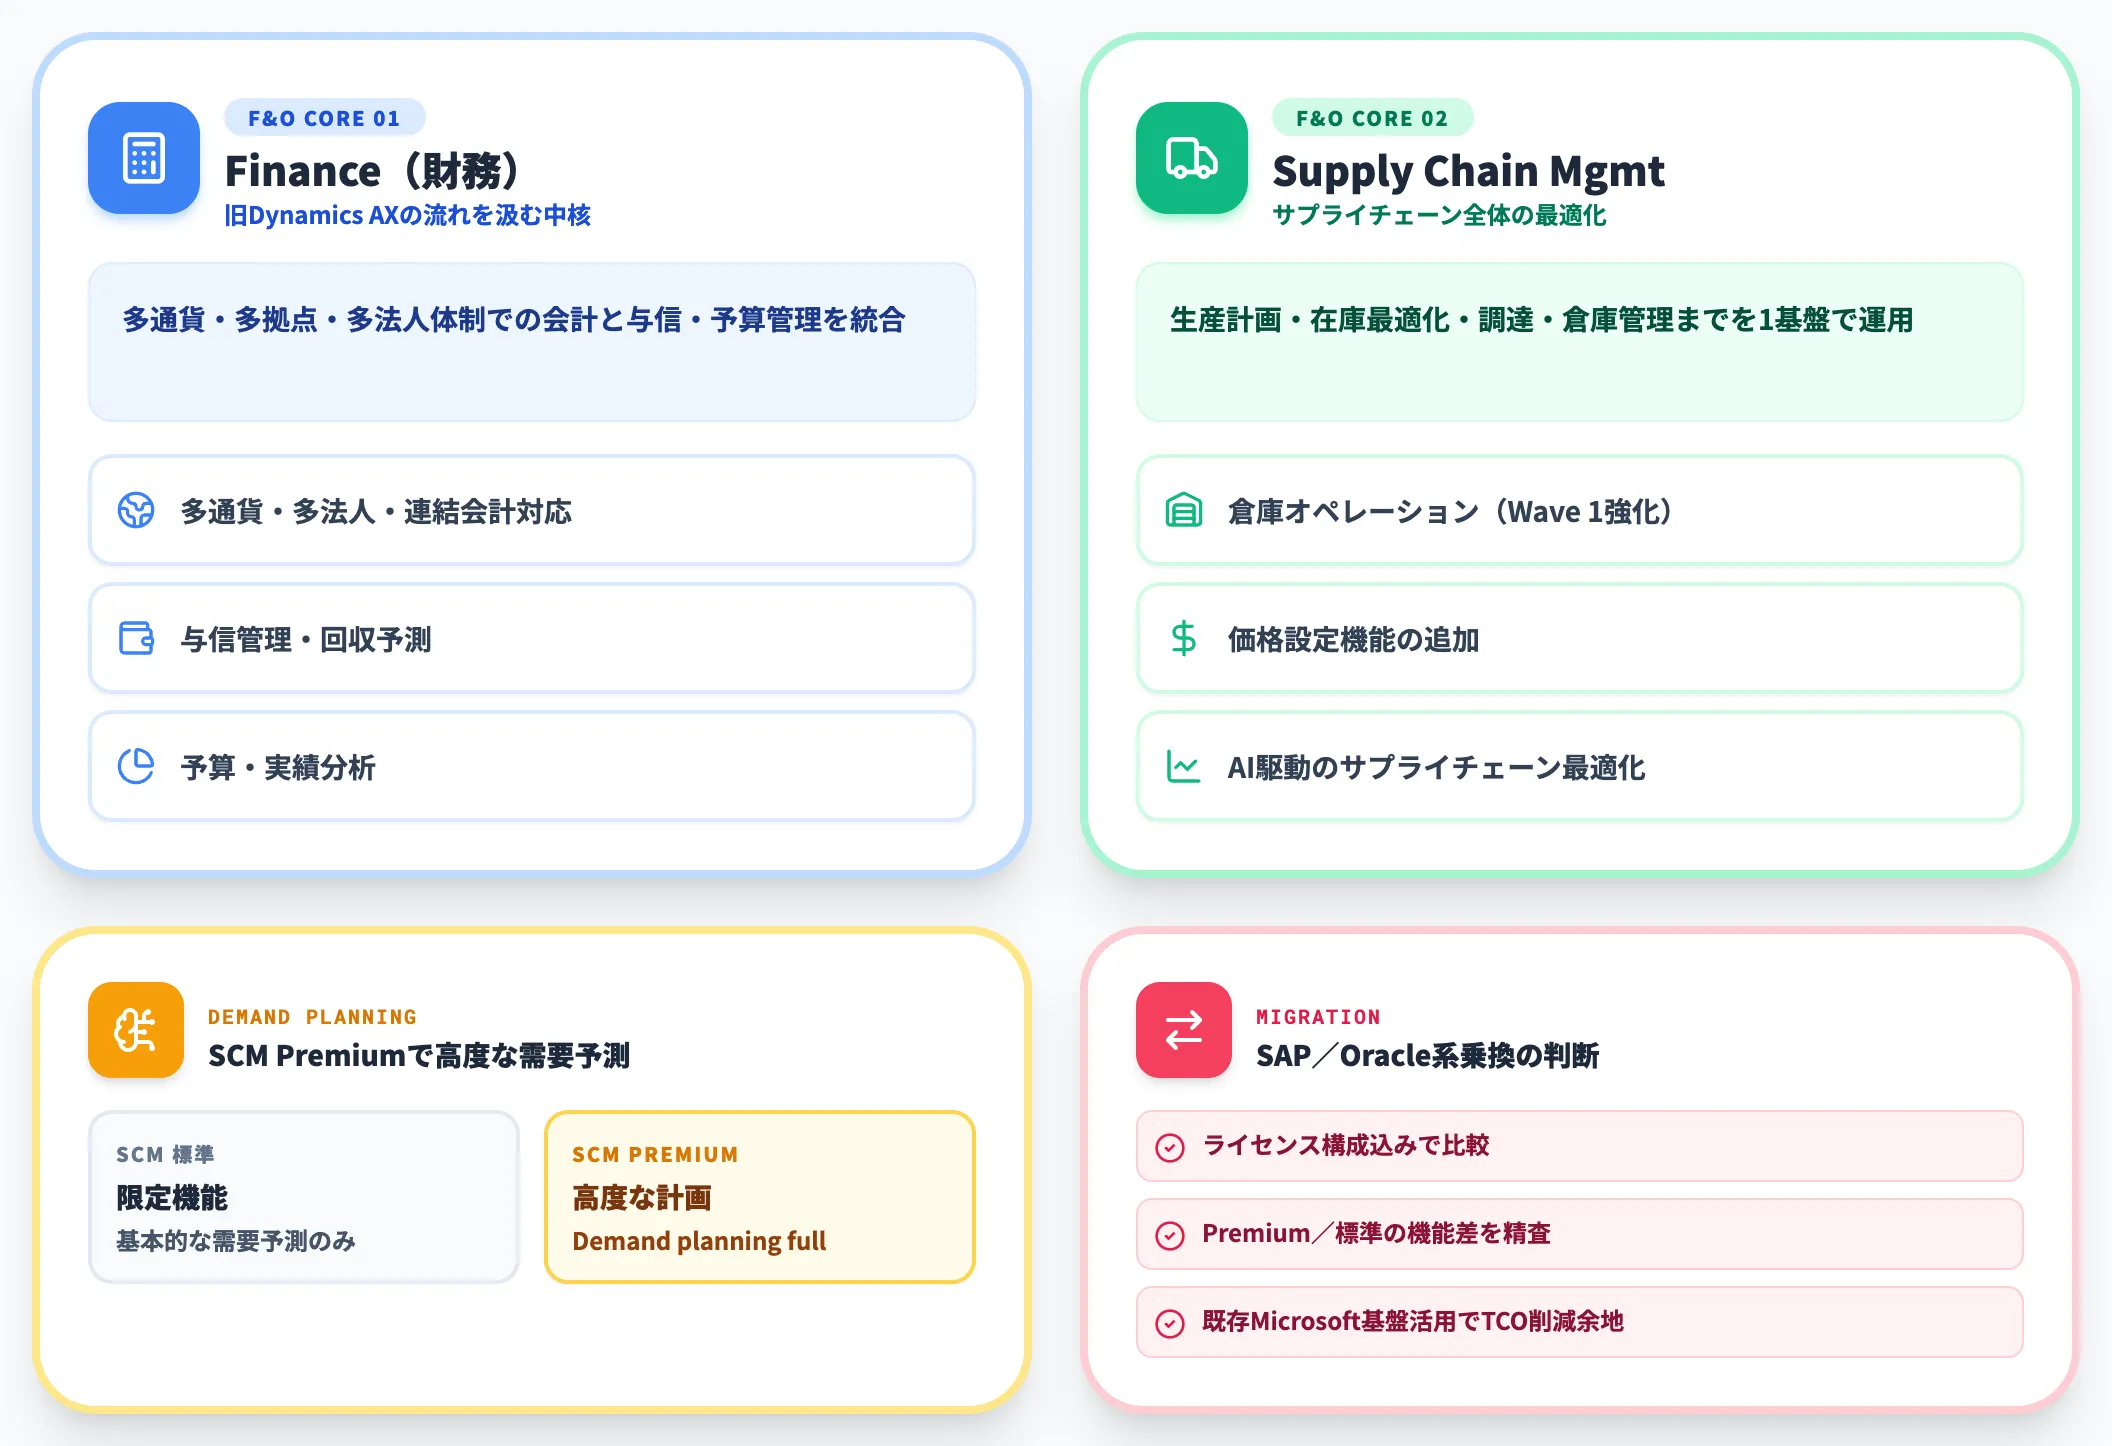This screenshot has width=2112, height=1446.
Task: Click the blue Finance calculator icon
Action: (144, 158)
